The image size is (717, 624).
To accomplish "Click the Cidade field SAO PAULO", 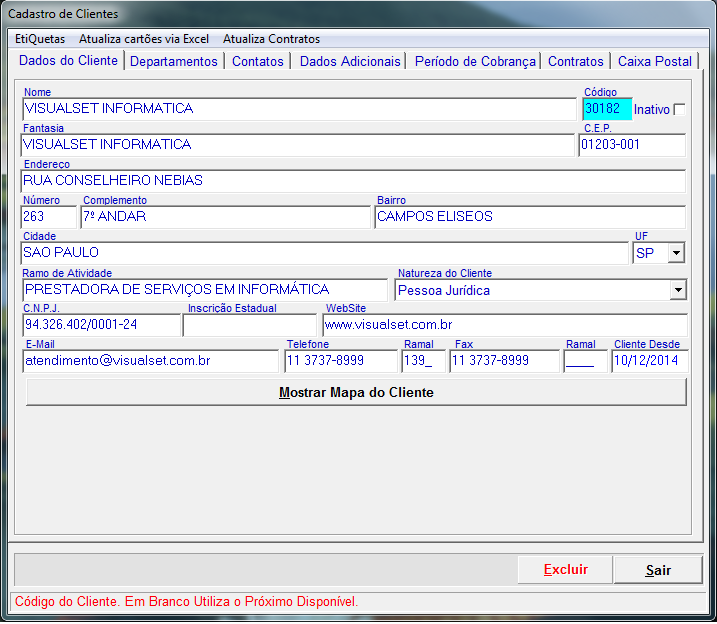I will coord(325,253).
